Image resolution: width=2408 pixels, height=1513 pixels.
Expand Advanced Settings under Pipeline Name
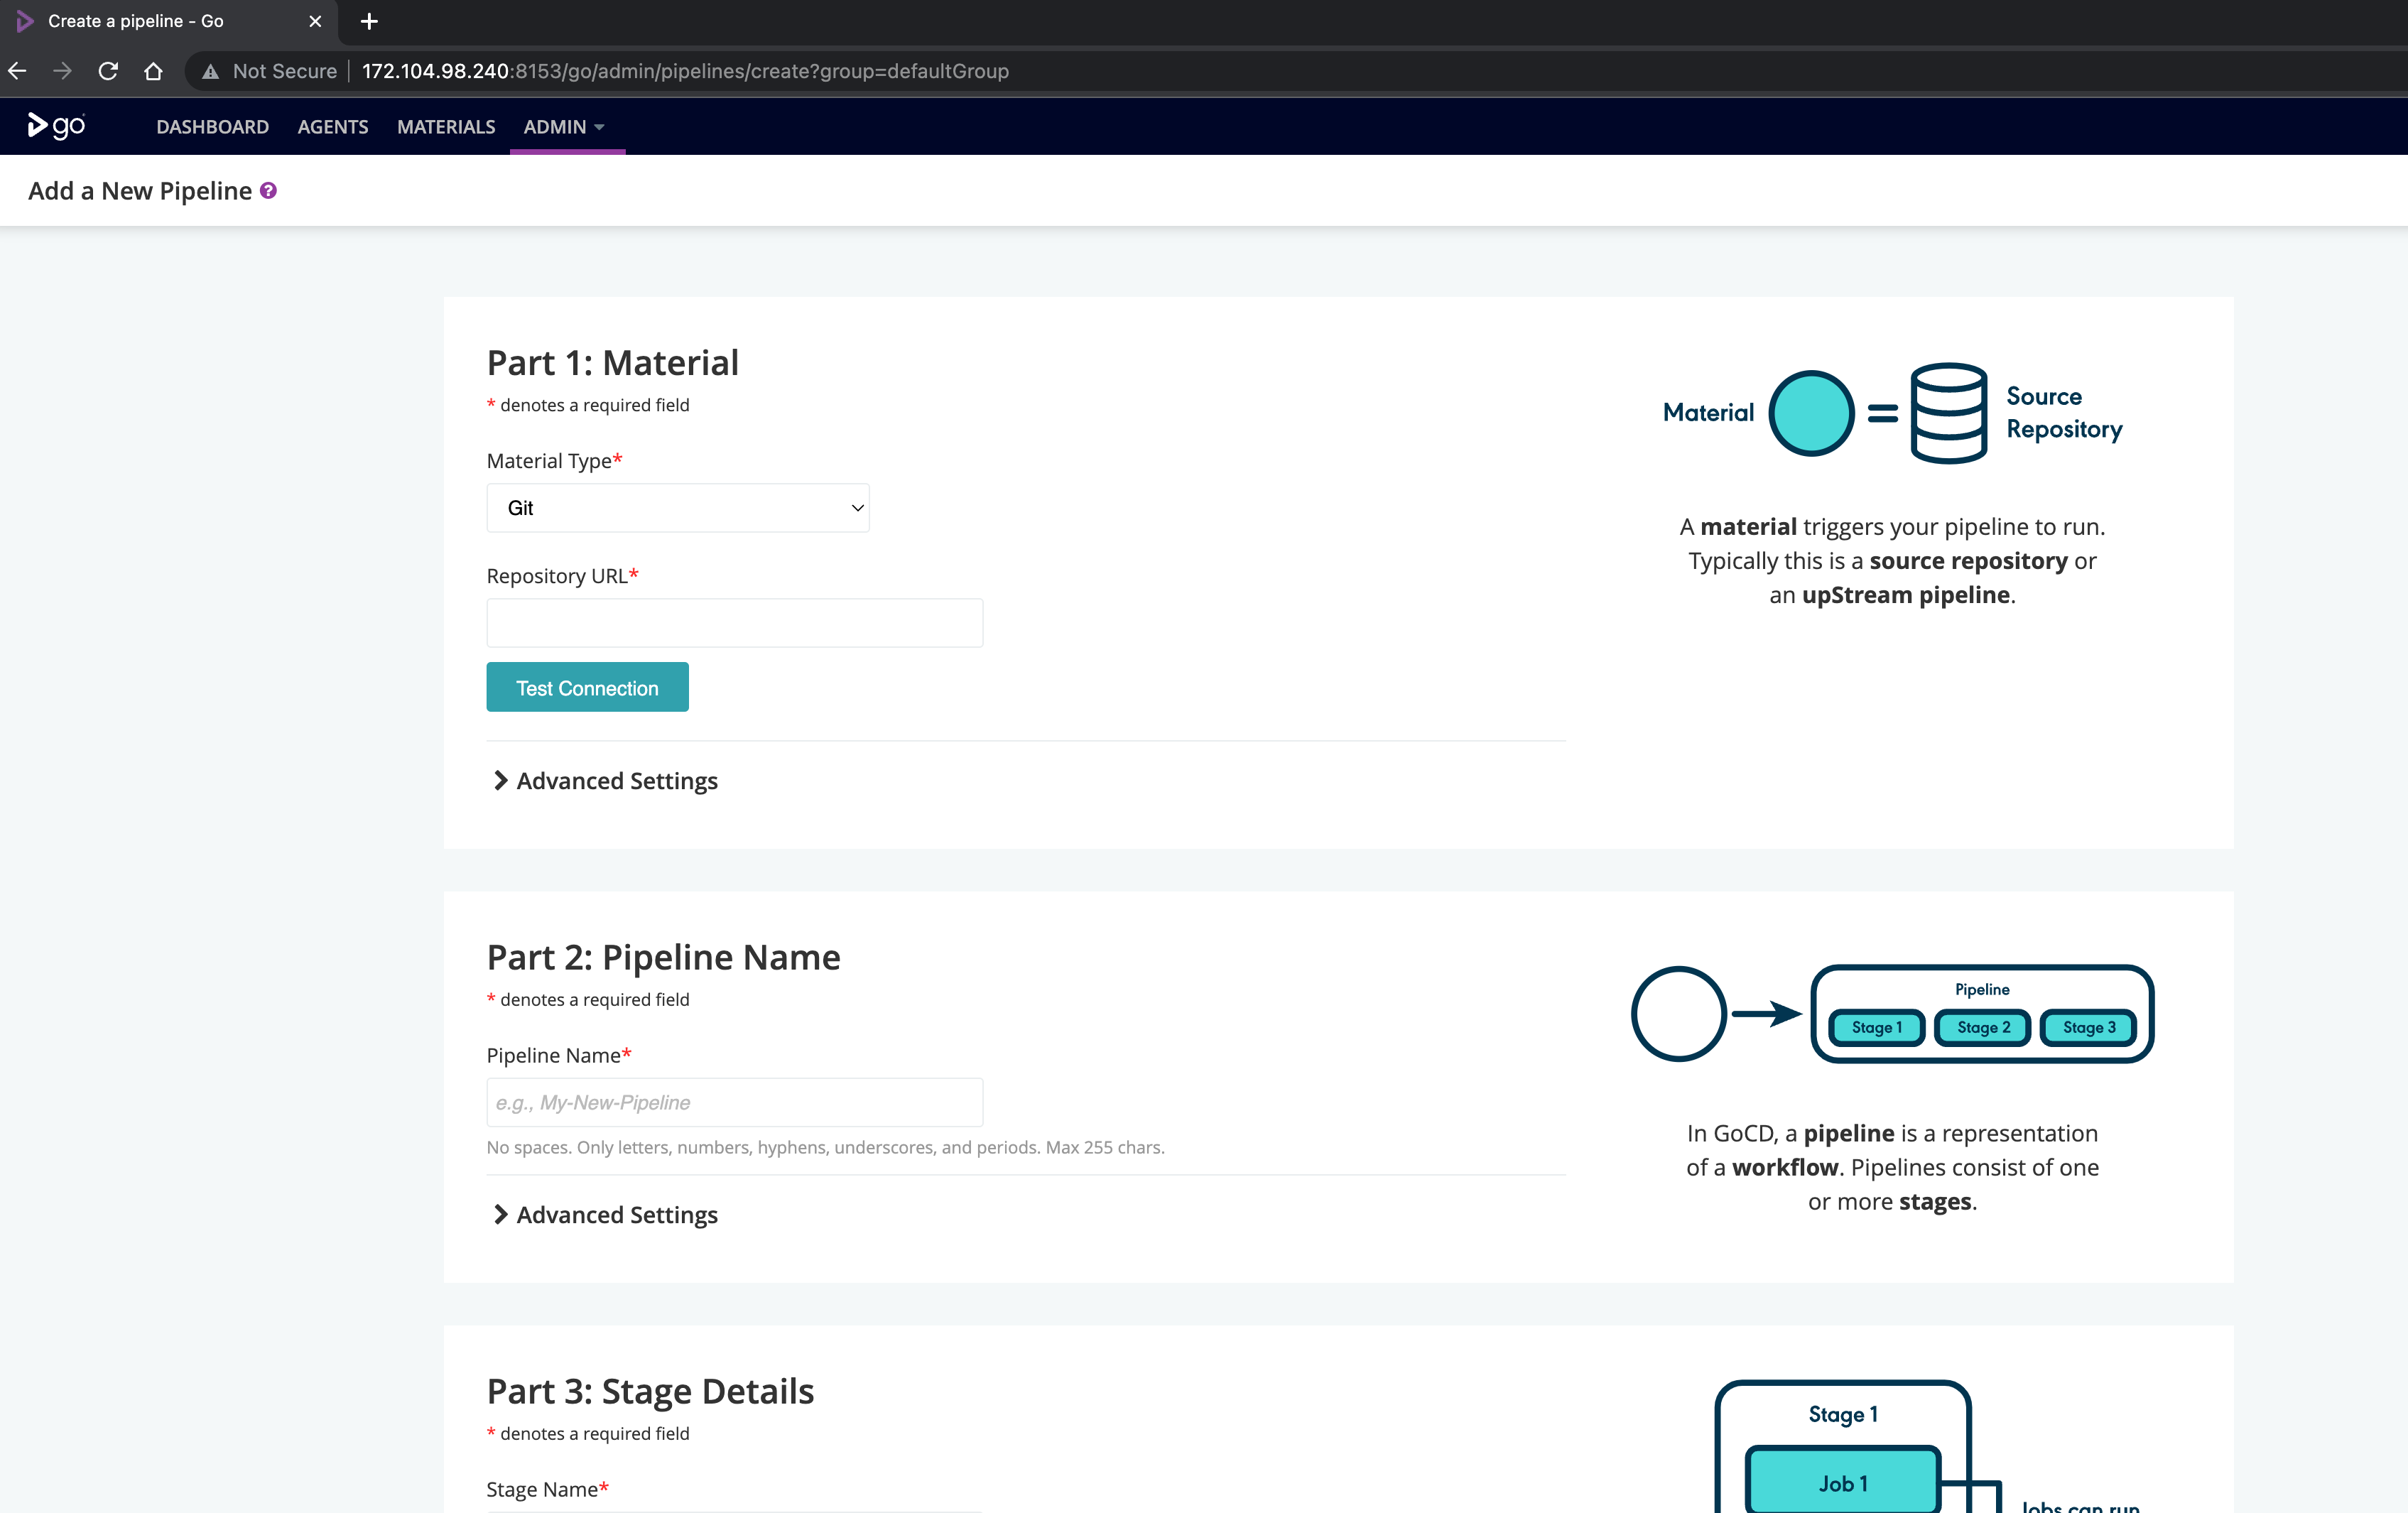click(604, 1214)
